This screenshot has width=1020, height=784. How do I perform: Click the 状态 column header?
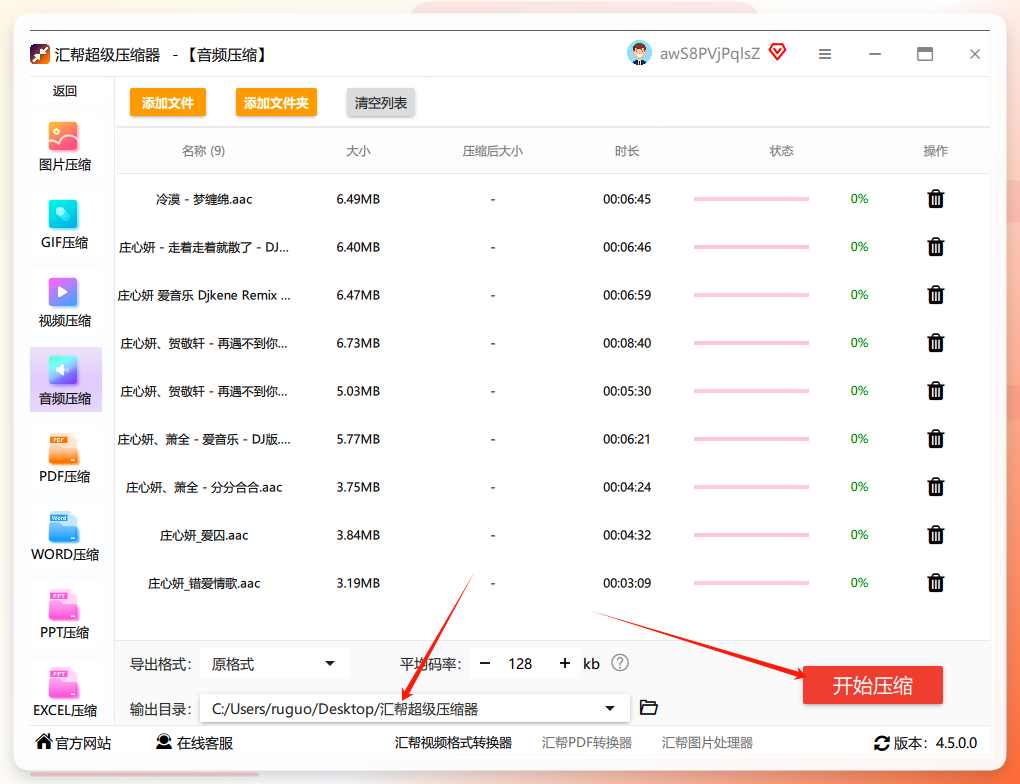coord(781,151)
